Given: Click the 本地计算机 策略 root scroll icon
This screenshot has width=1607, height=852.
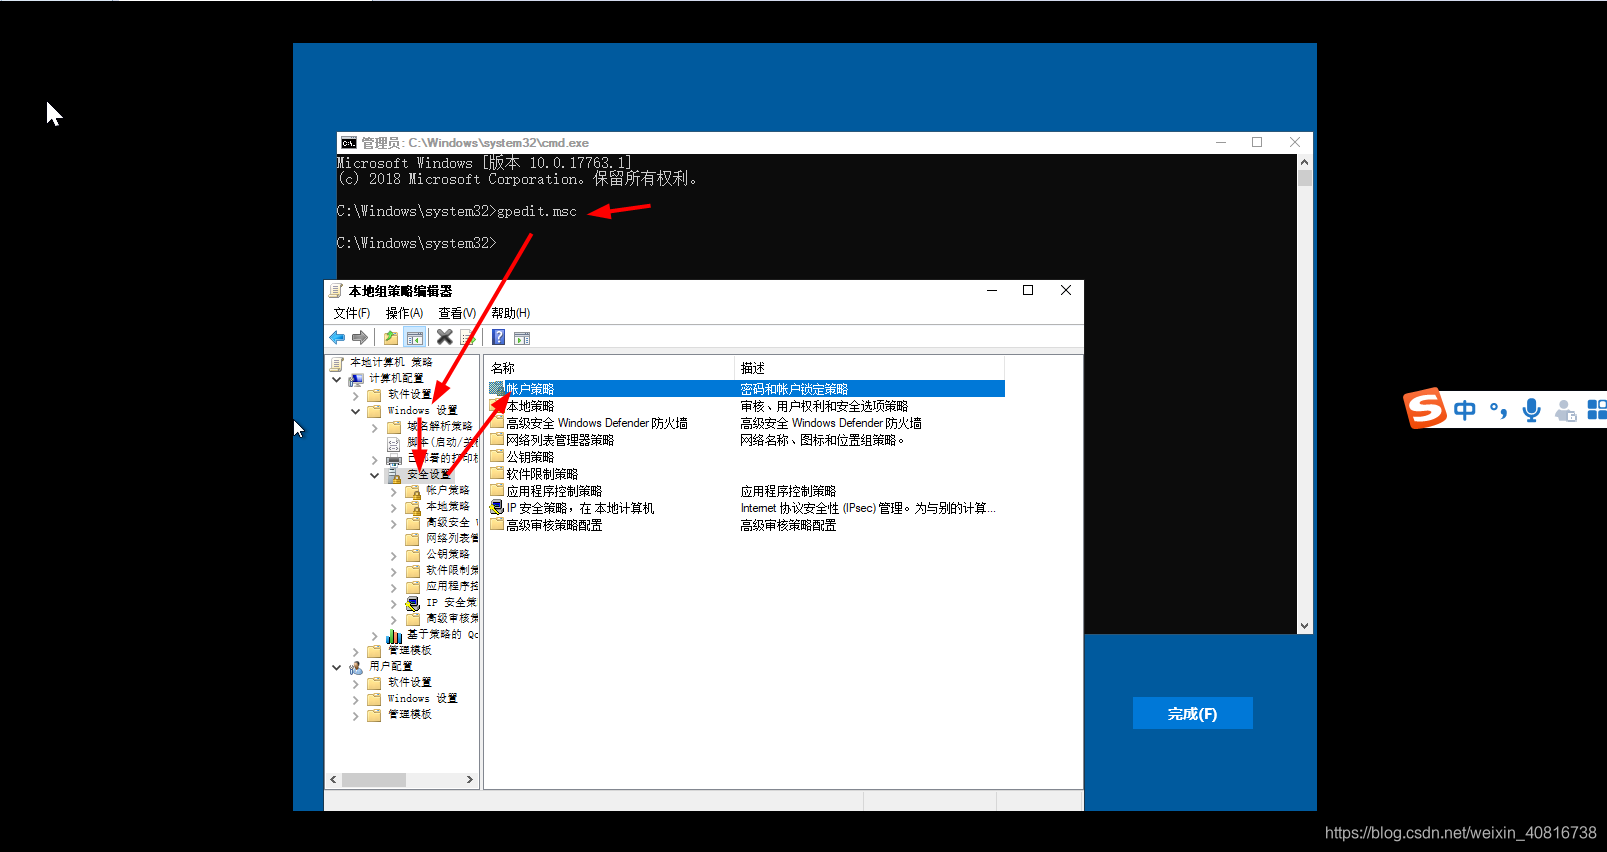Looking at the screenshot, I should [337, 363].
